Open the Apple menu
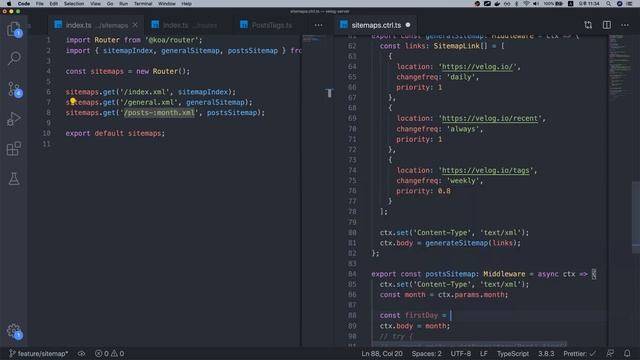 [x=9, y=4]
